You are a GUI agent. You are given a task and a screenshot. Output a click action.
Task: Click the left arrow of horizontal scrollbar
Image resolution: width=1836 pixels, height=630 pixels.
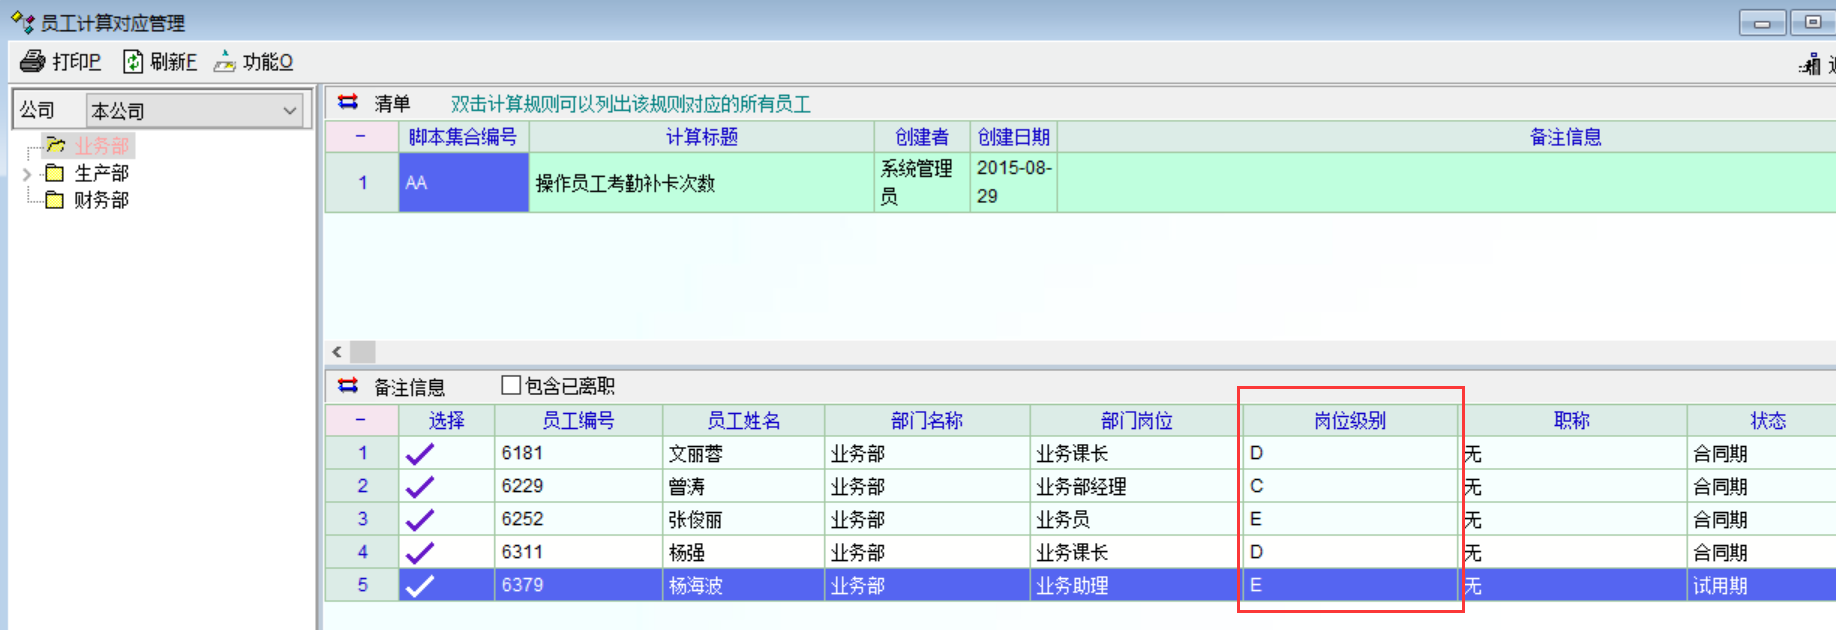(x=337, y=352)
